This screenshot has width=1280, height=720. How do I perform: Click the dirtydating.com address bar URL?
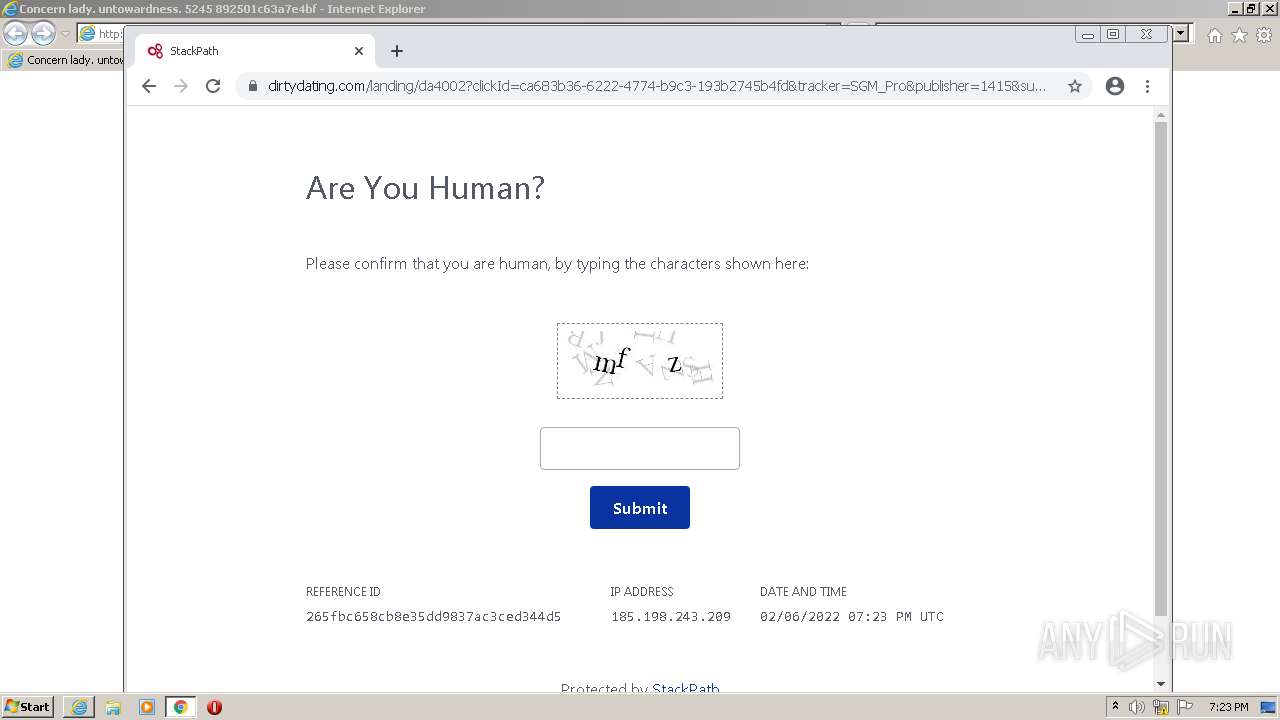coord(657,86)
